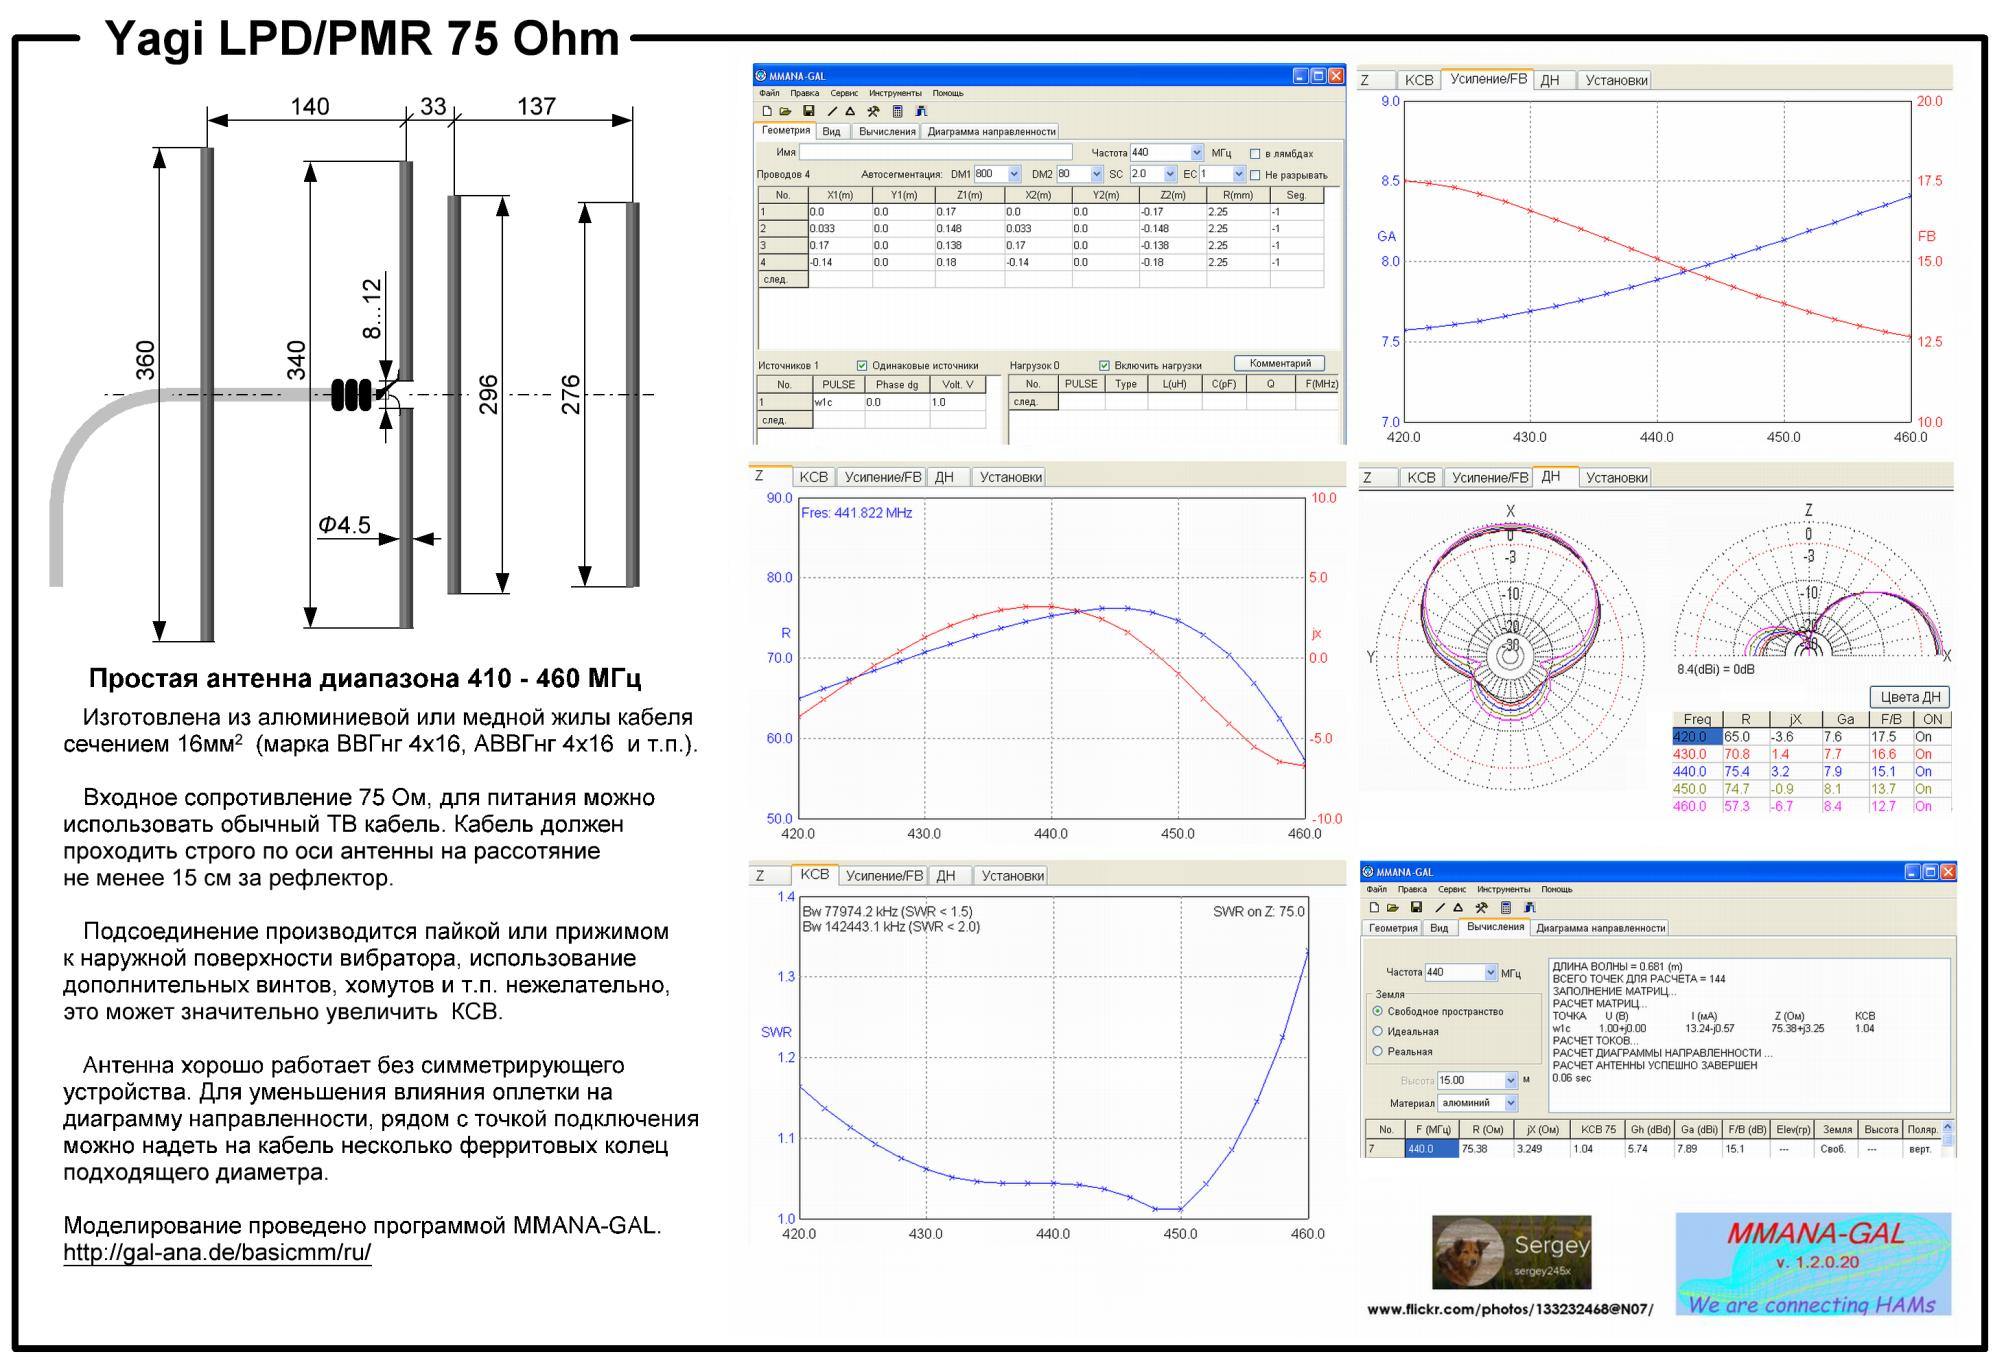Switch to 'Вид' tab in upper MMANA-GAL window
The width and height of the screenshot is (2000, 1363).
pos(831,131)
